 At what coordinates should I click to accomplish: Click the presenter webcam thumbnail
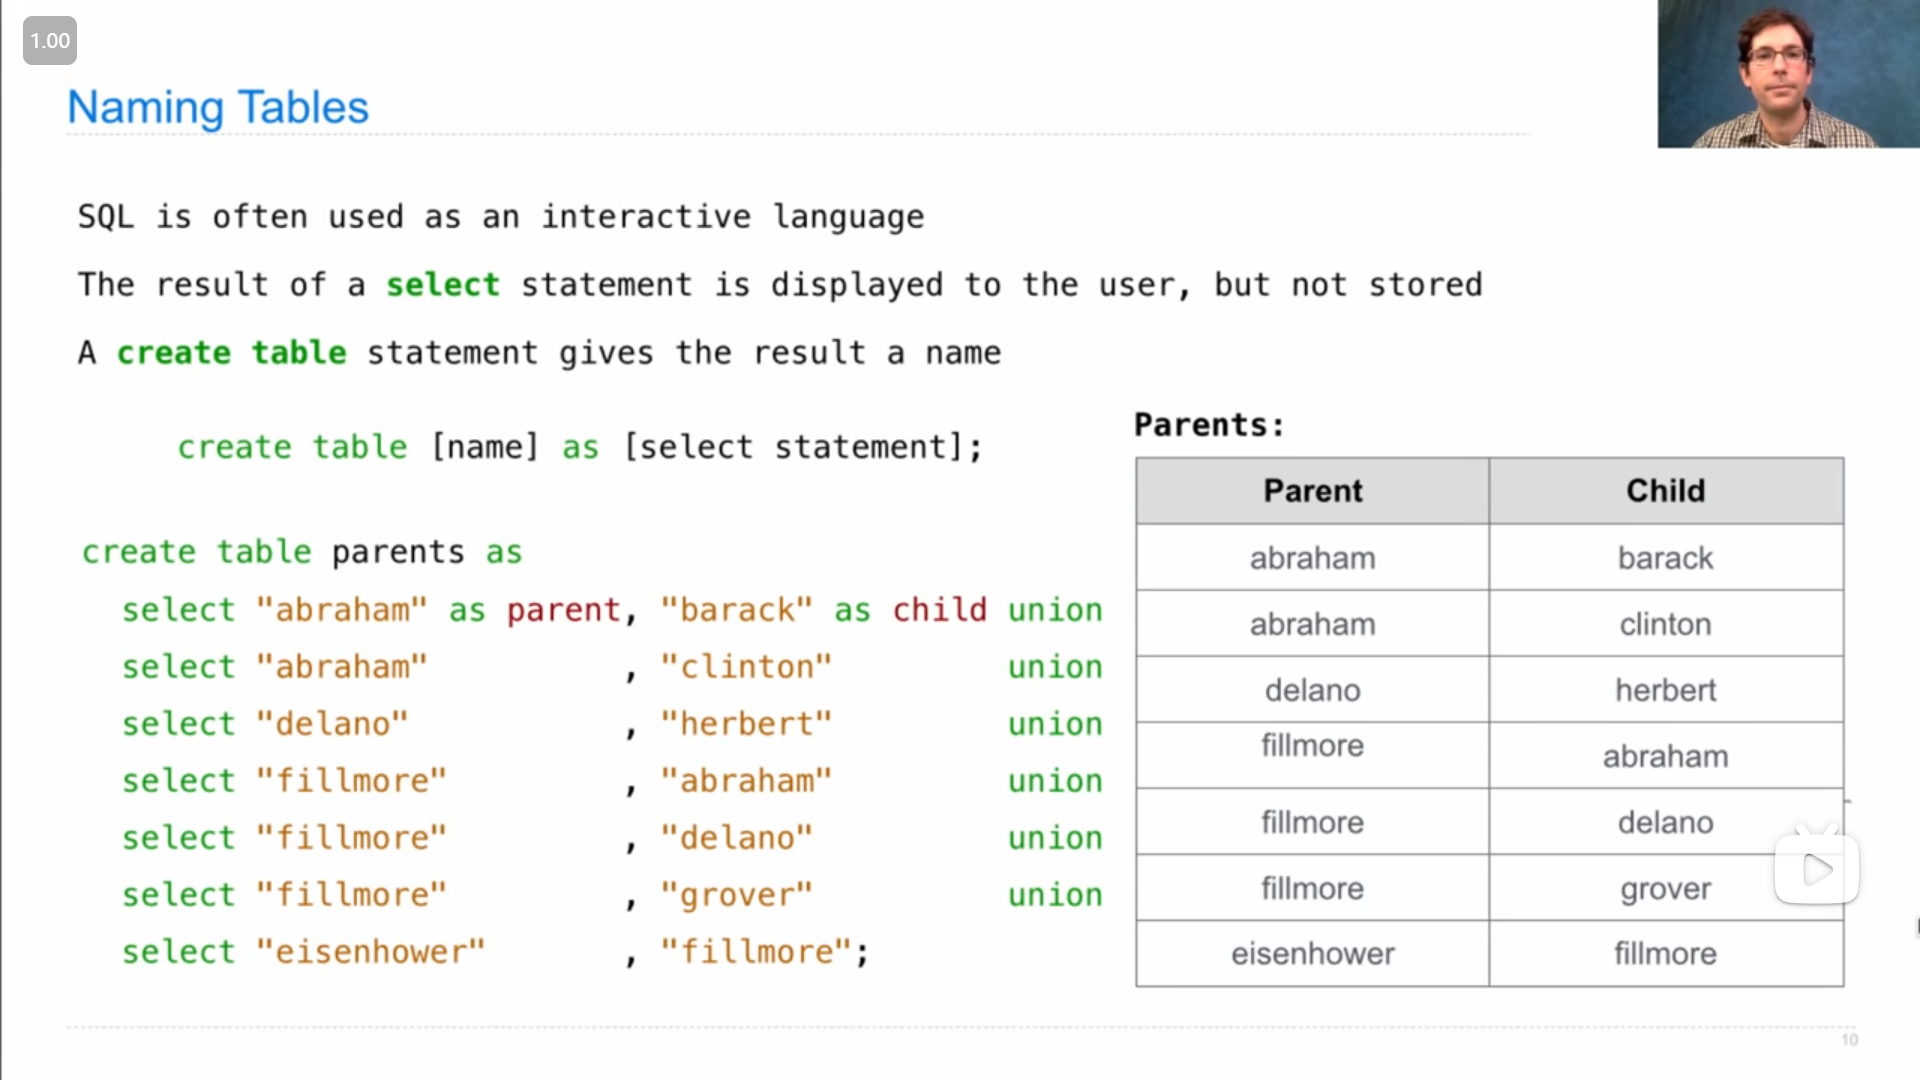pos(1788,74)
